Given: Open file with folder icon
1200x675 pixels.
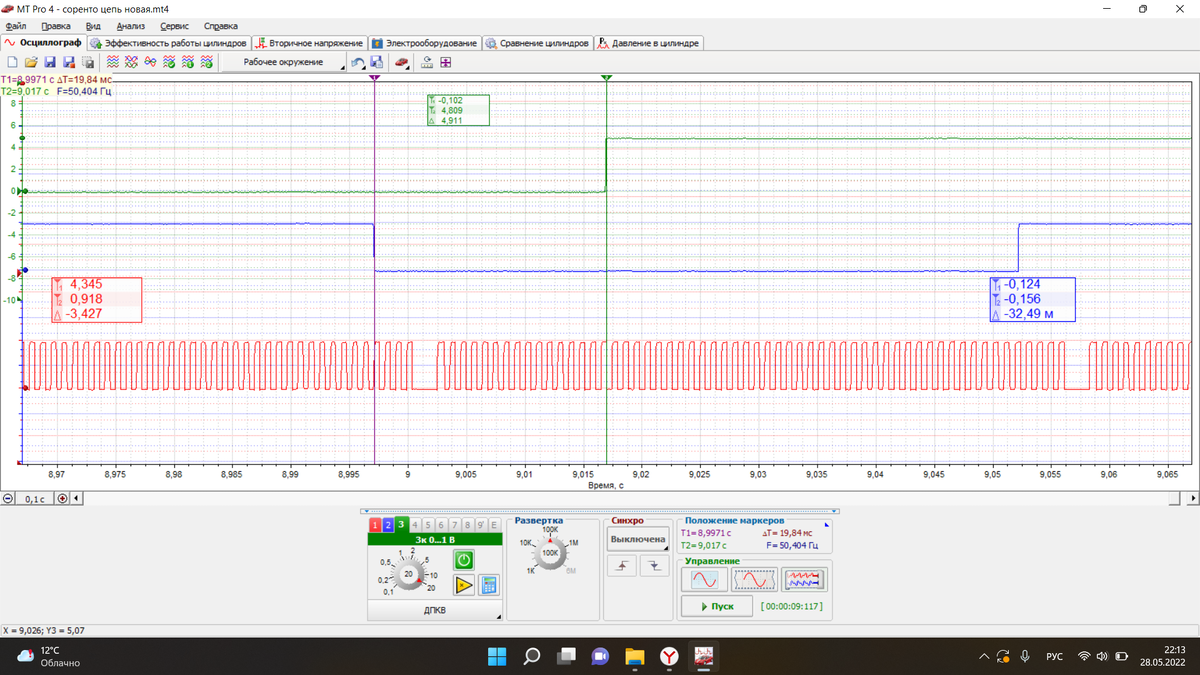Looking at the screenshot, I should click(31, 62).
